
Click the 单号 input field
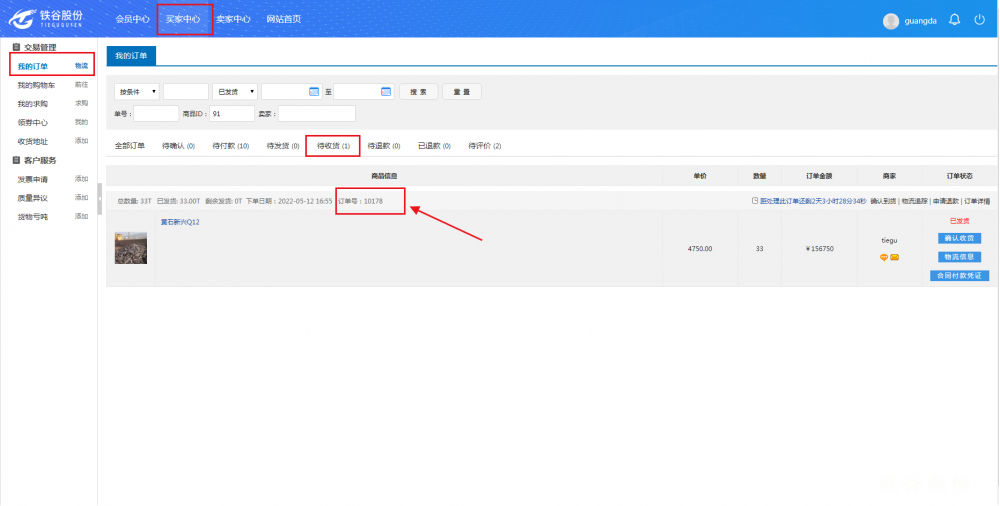coord(156,114)
